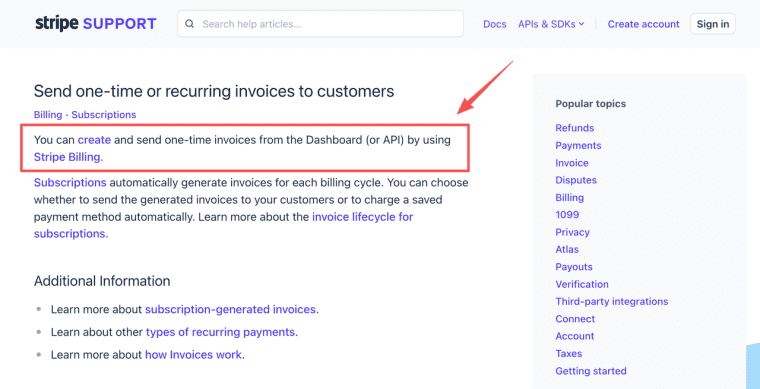The width and height of the screenshot is (760, 389).
Task: Select Account in Popular topics
Action: (x=574, y=336)
